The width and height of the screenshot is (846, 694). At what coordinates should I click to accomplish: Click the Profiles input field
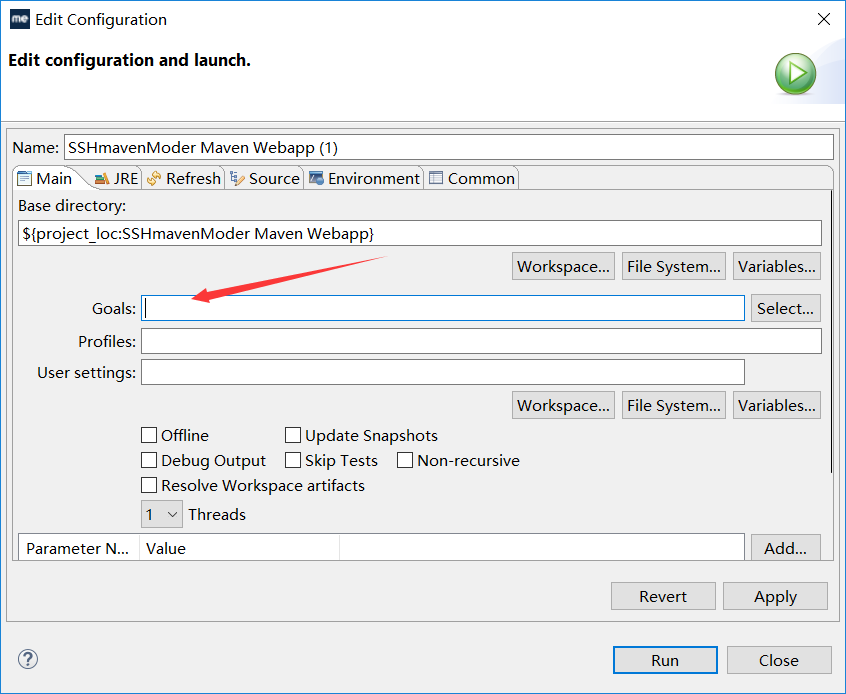(x=481, y=341)
